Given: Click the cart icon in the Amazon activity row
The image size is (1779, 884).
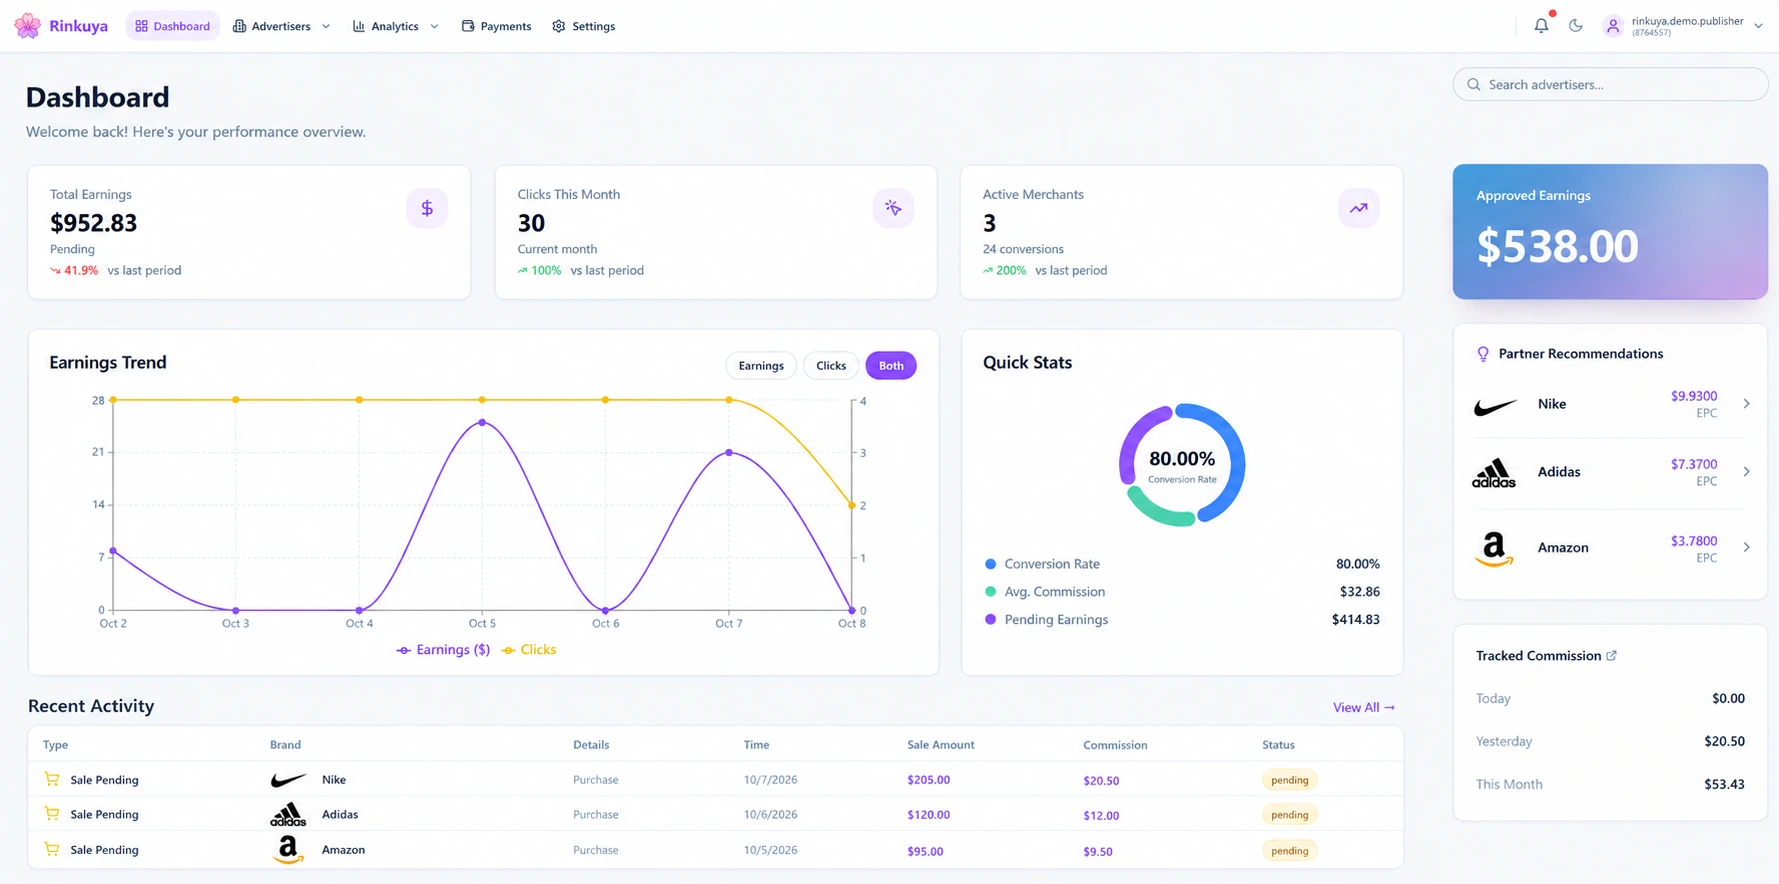Looking at the screenshot, I should tap(52, 849).
